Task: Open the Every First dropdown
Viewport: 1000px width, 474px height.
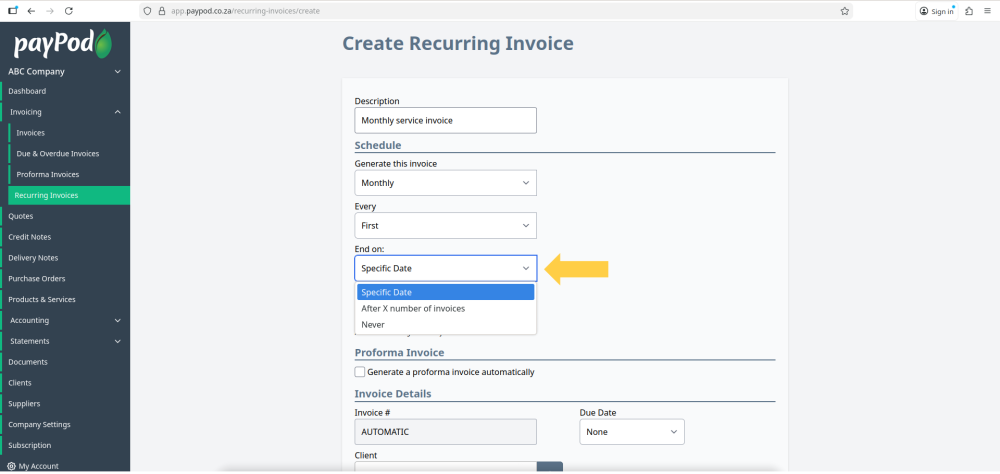Action: (x=445, y=226)
